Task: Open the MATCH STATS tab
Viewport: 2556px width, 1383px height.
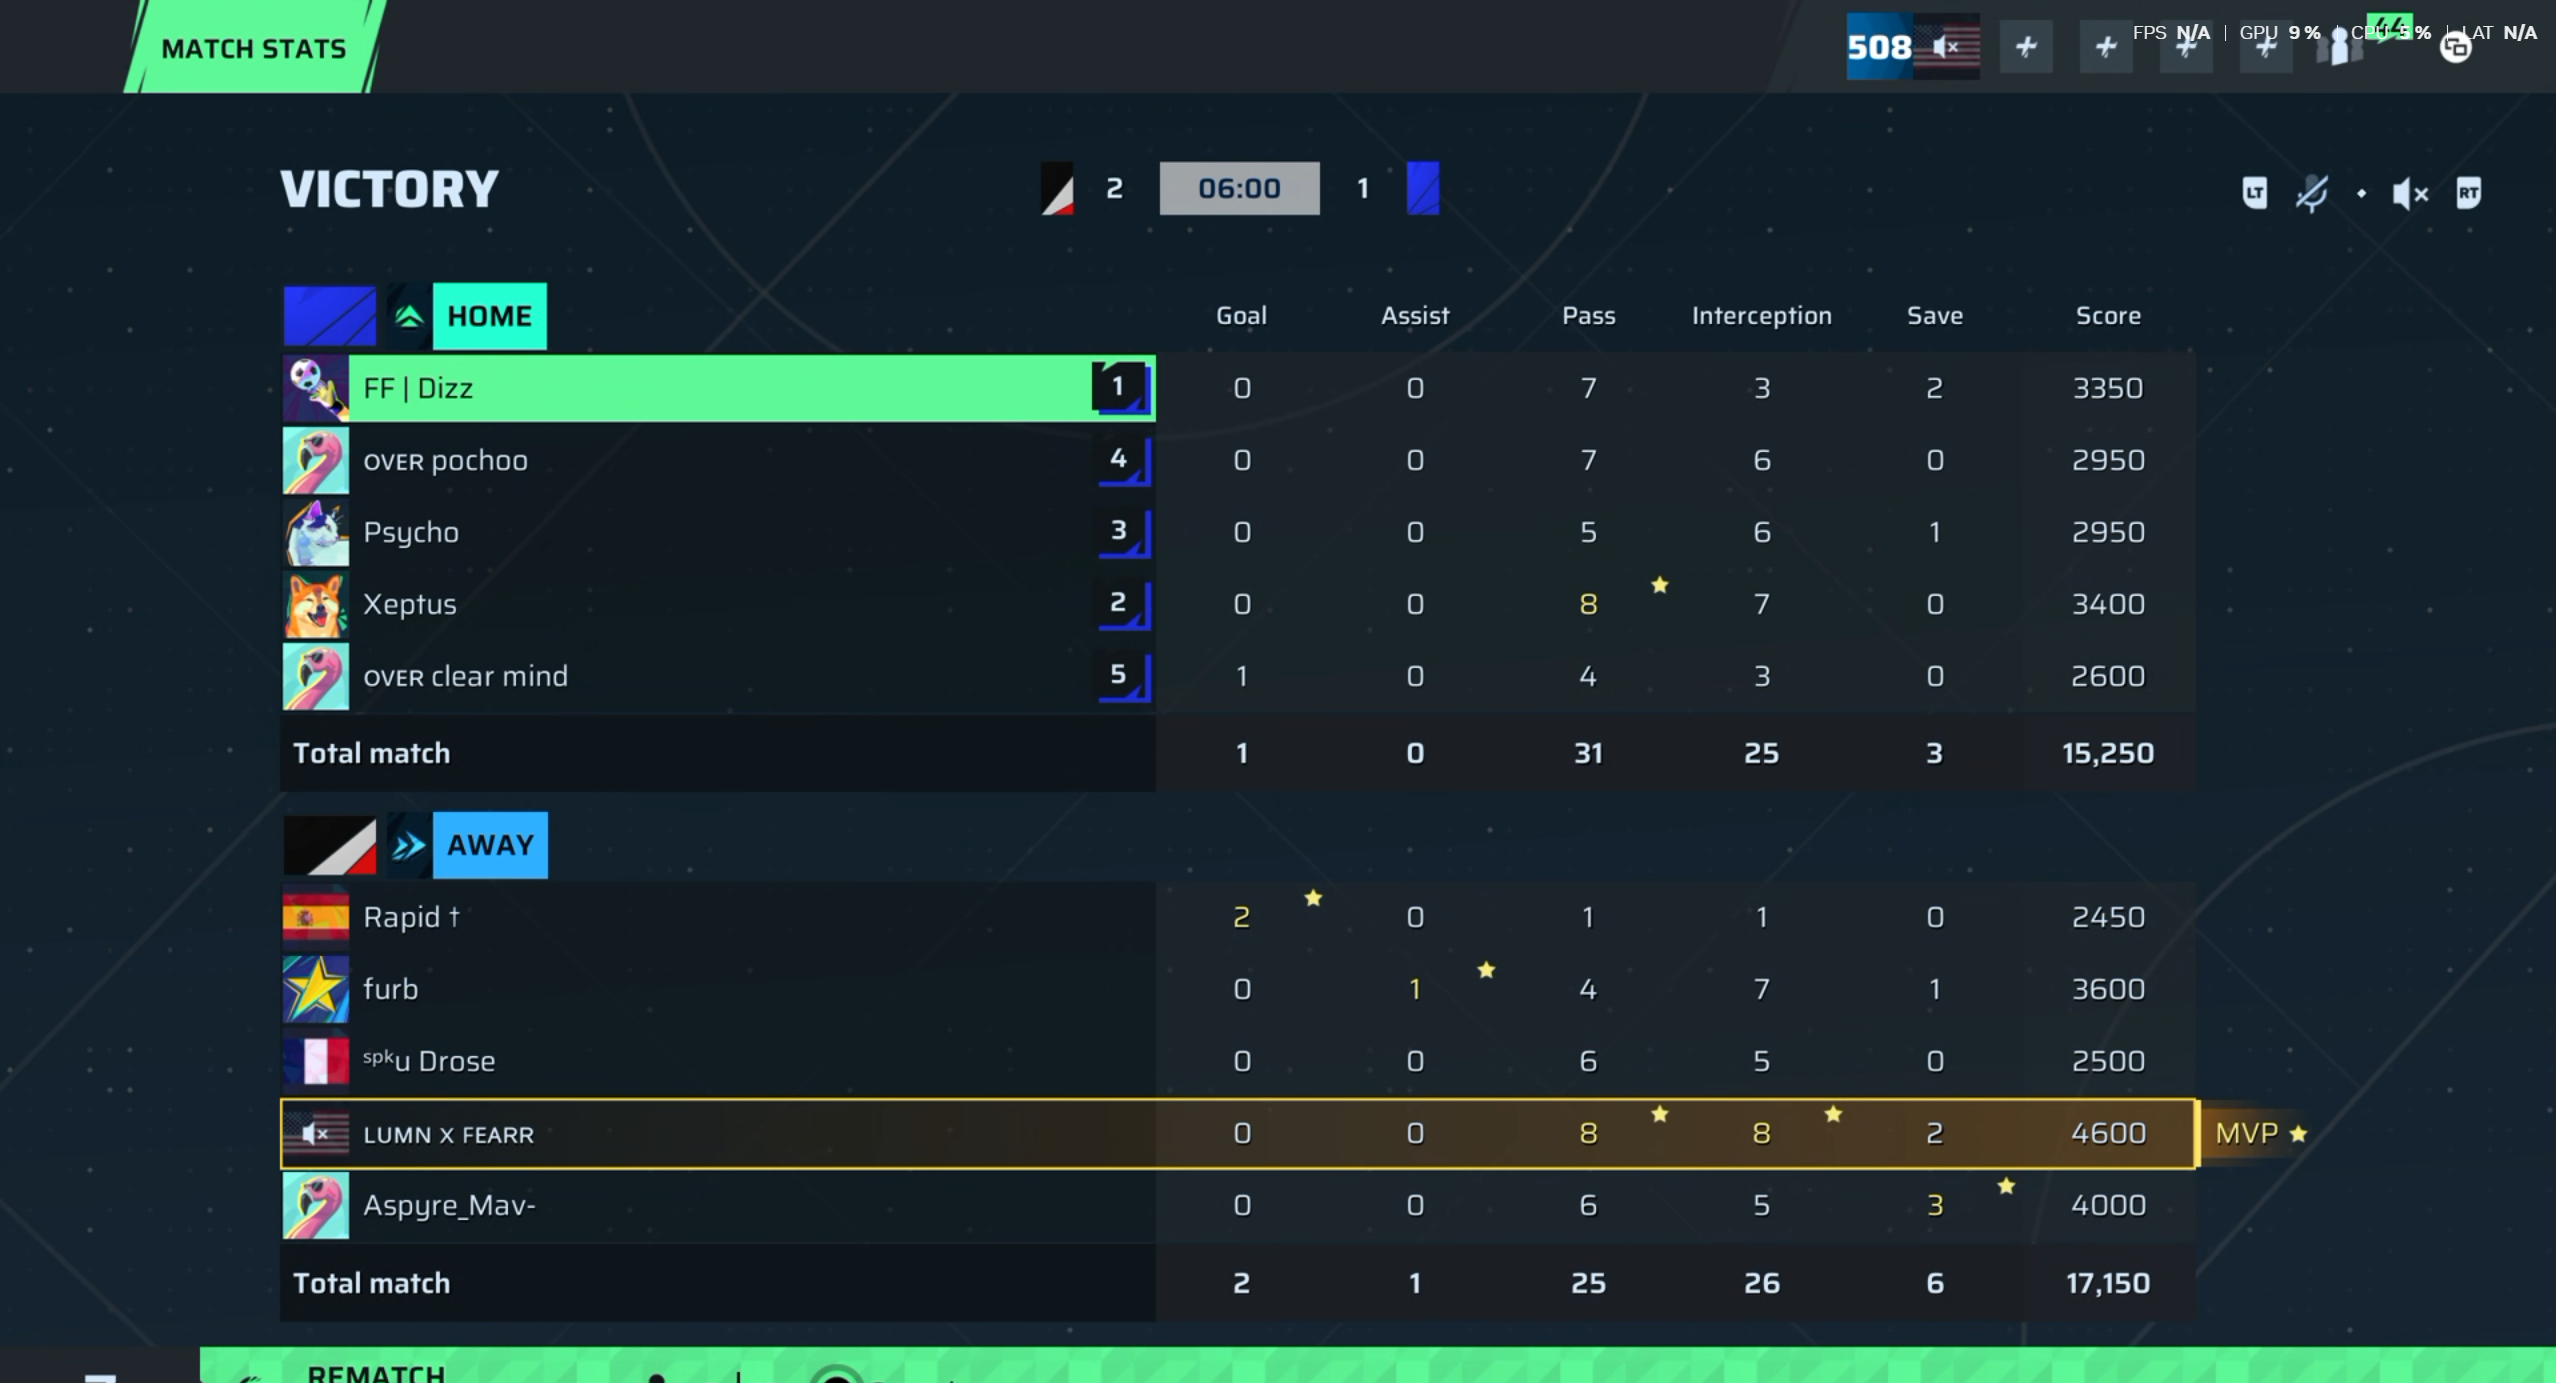Action: coord(254,47)
